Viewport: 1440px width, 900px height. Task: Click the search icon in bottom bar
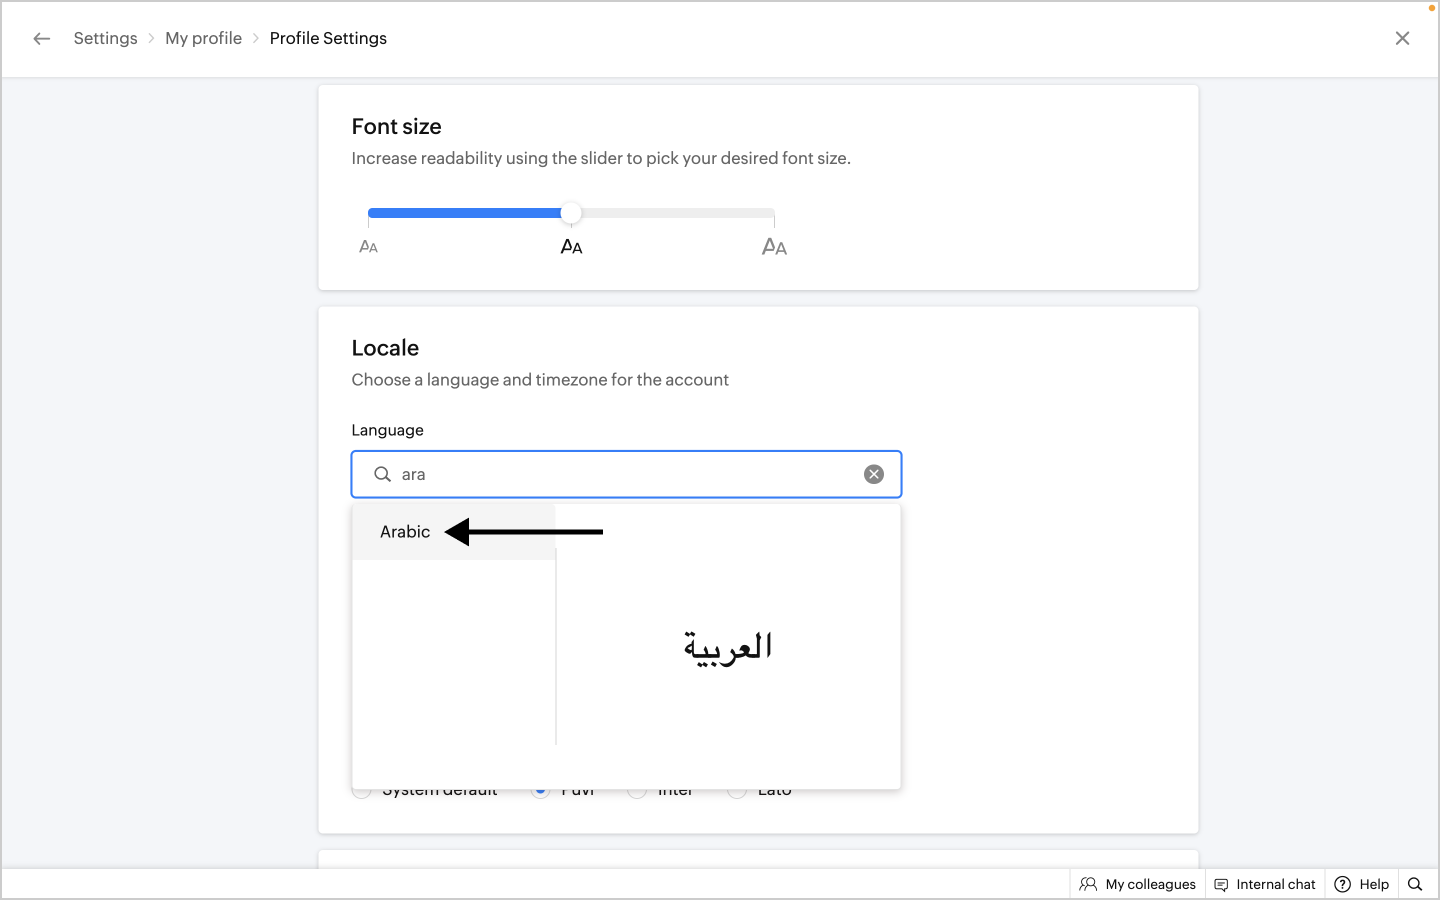[1415, 884]
